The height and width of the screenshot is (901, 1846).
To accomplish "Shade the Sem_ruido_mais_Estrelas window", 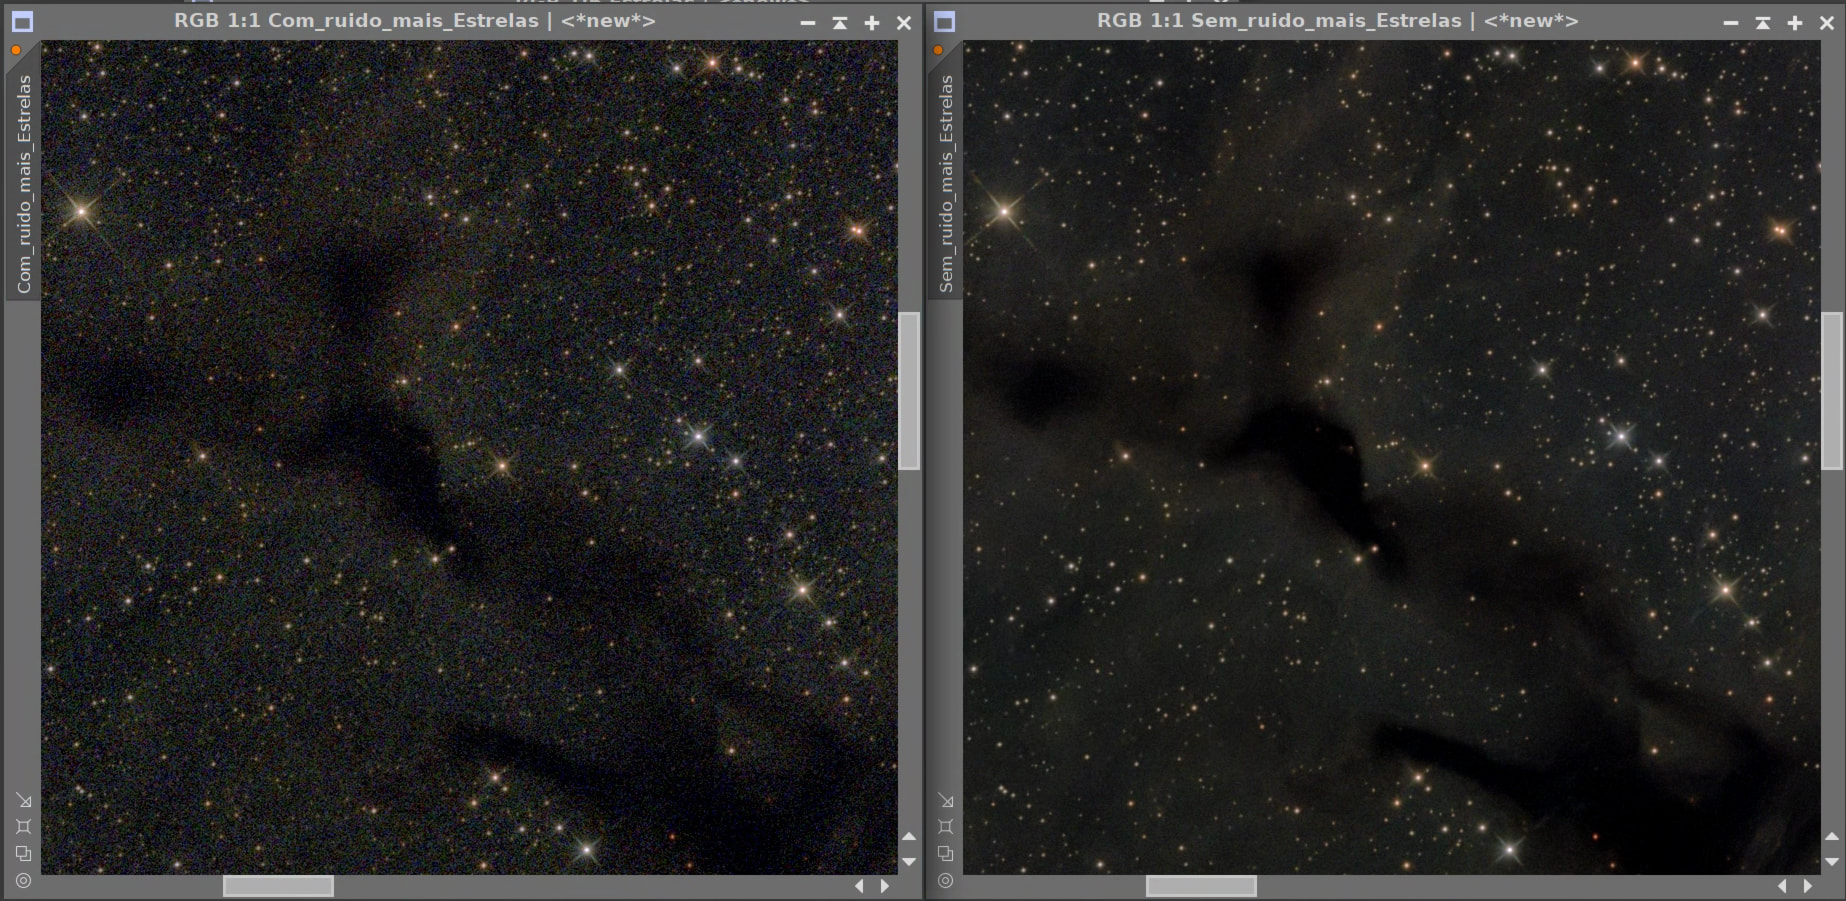I will pyautogui.click(x=1763, y=22).
